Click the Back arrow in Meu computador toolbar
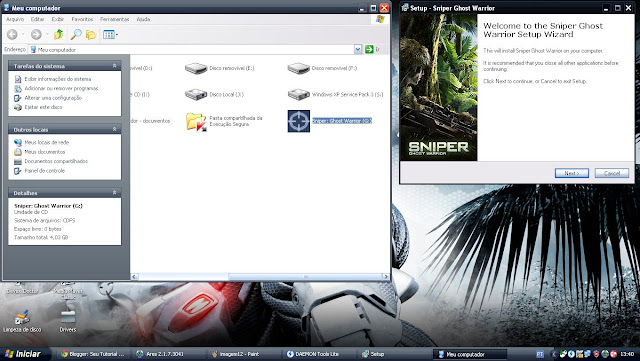This screenshot has height=361, width=640. 12,35
